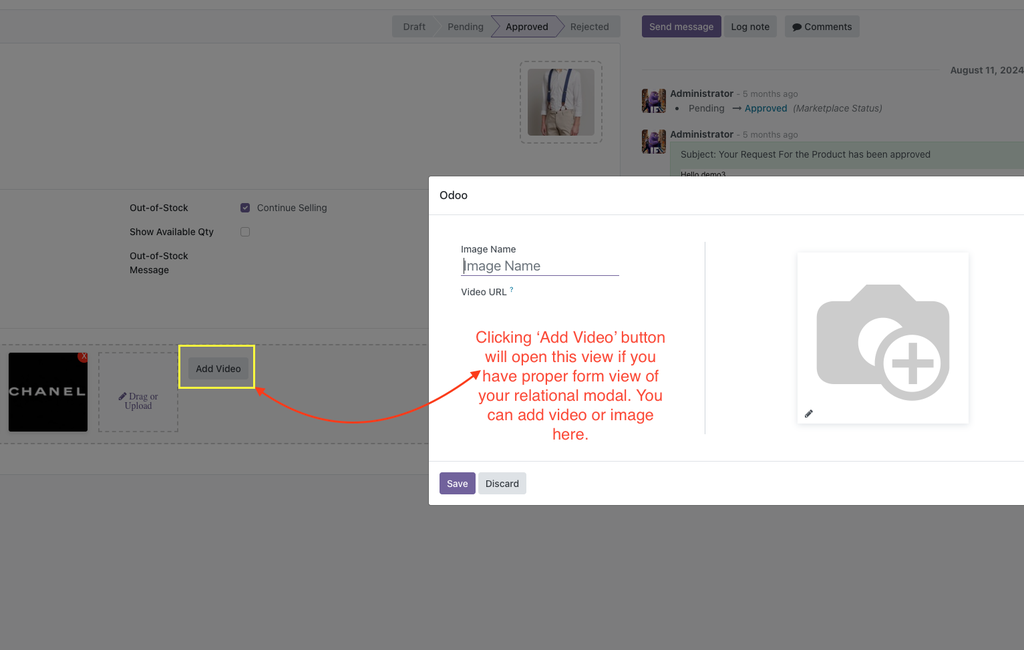This screenshot has height=650, width=1024.
Task: Save the new video entry
Action: click(x=457, y=483)
